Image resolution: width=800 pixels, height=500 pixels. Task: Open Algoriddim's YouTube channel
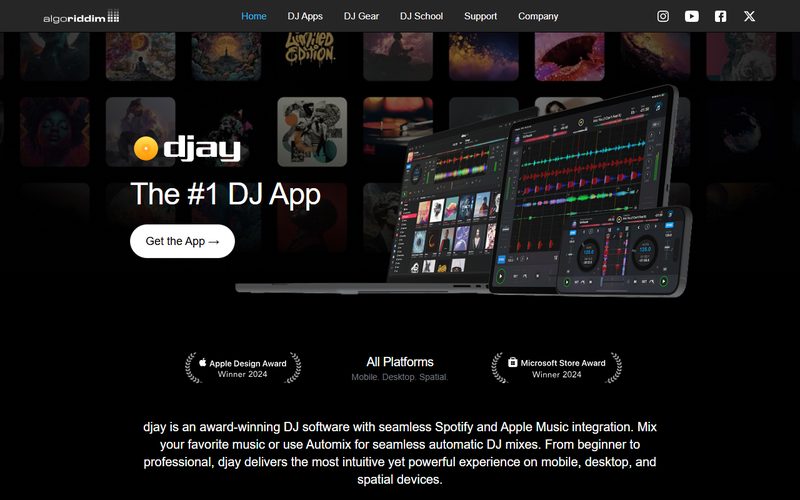[x=691, y=16]
